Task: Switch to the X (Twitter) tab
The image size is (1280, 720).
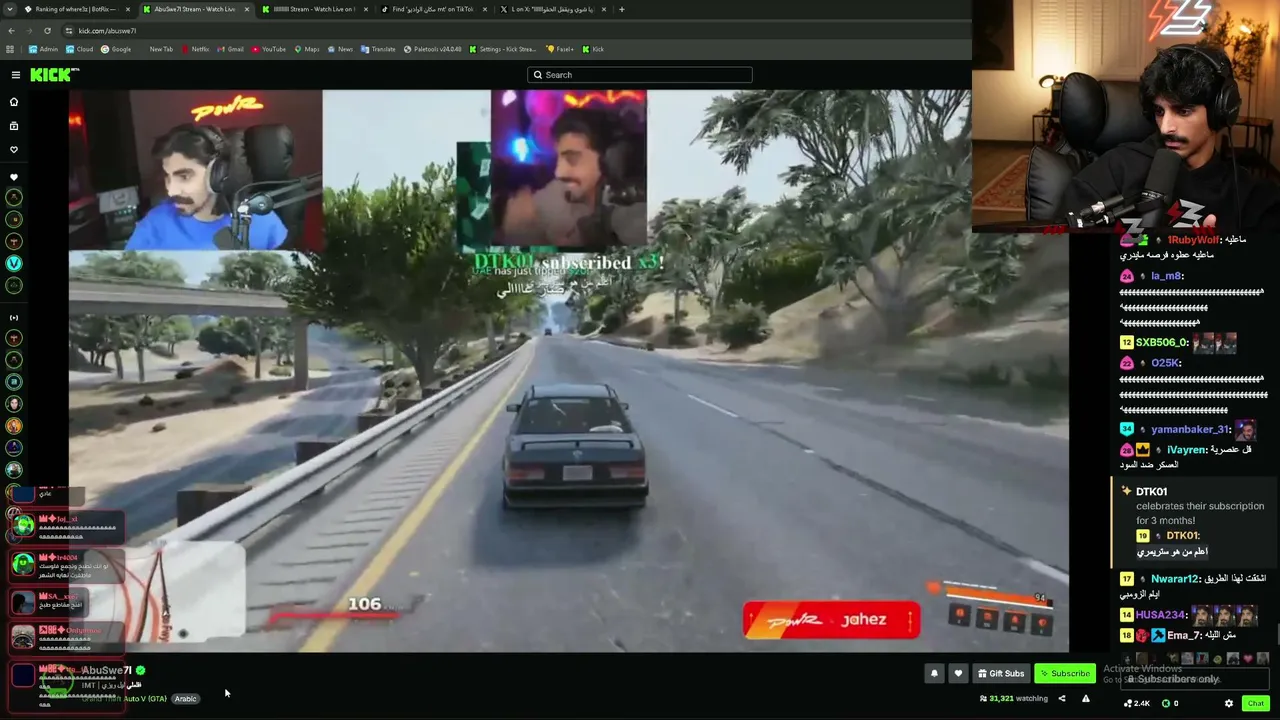Action: click(553, 9)
